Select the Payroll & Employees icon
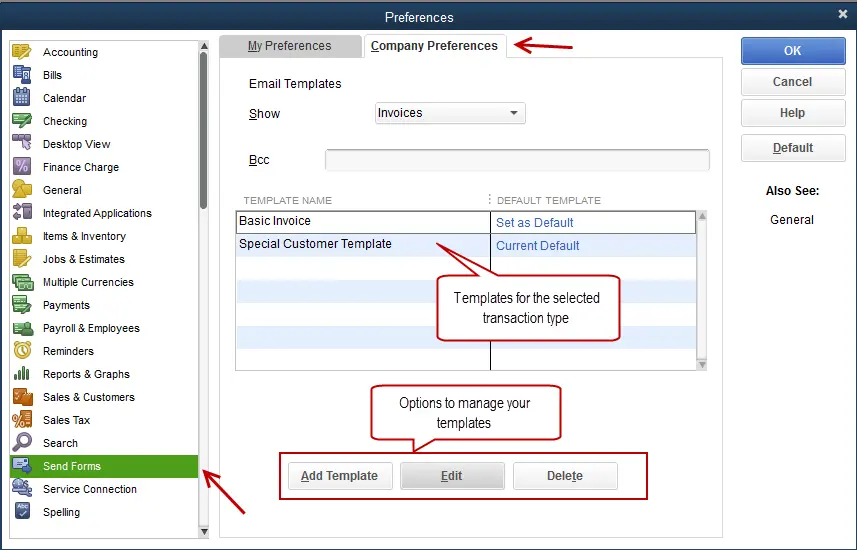857x550 pixels. coord(22,328)
